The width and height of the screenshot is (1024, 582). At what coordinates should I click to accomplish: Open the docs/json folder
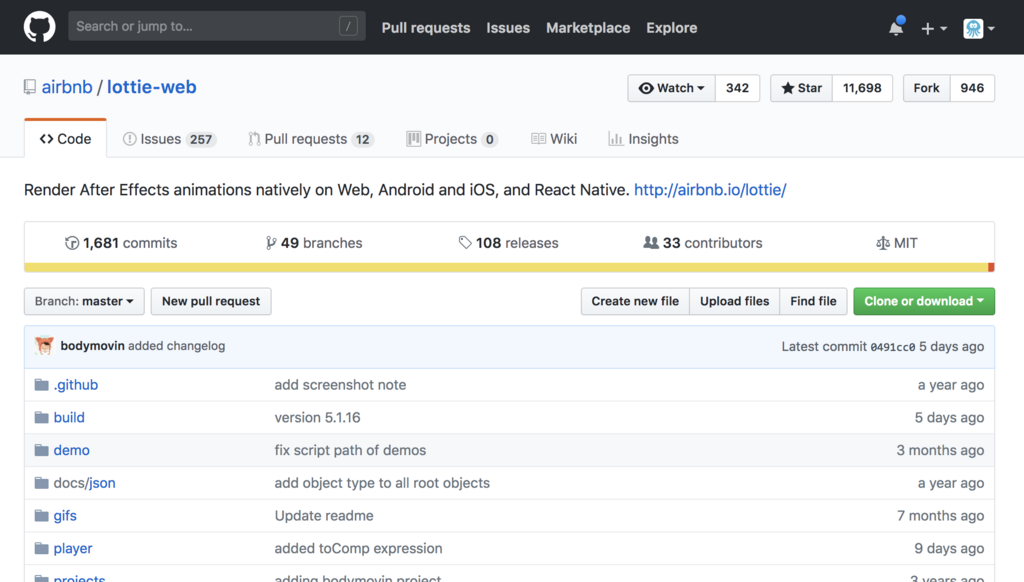tap(84, 483)
